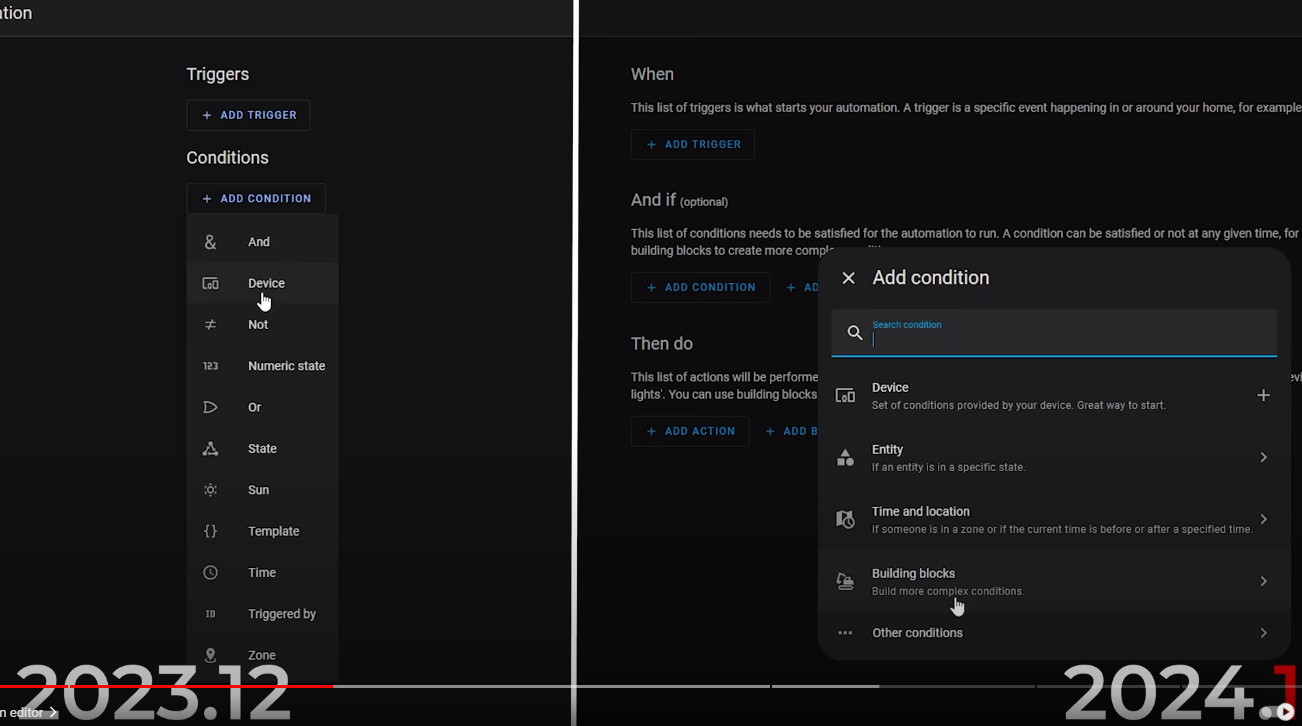Add Device condition with plus icon
This screenshot has width=1302, height=726.
1263,395
